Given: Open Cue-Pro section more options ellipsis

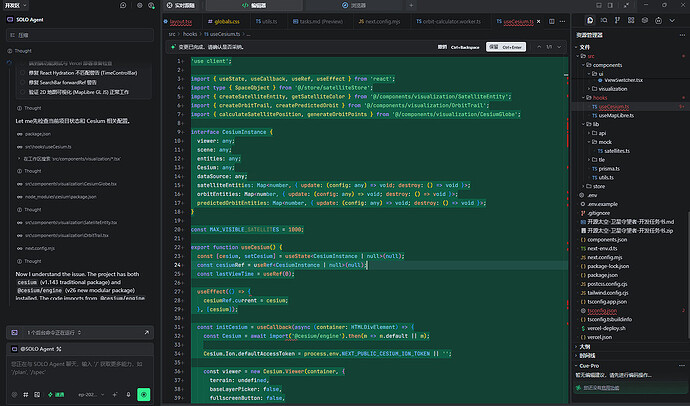Looking at the screenshot, I should 682,366.
